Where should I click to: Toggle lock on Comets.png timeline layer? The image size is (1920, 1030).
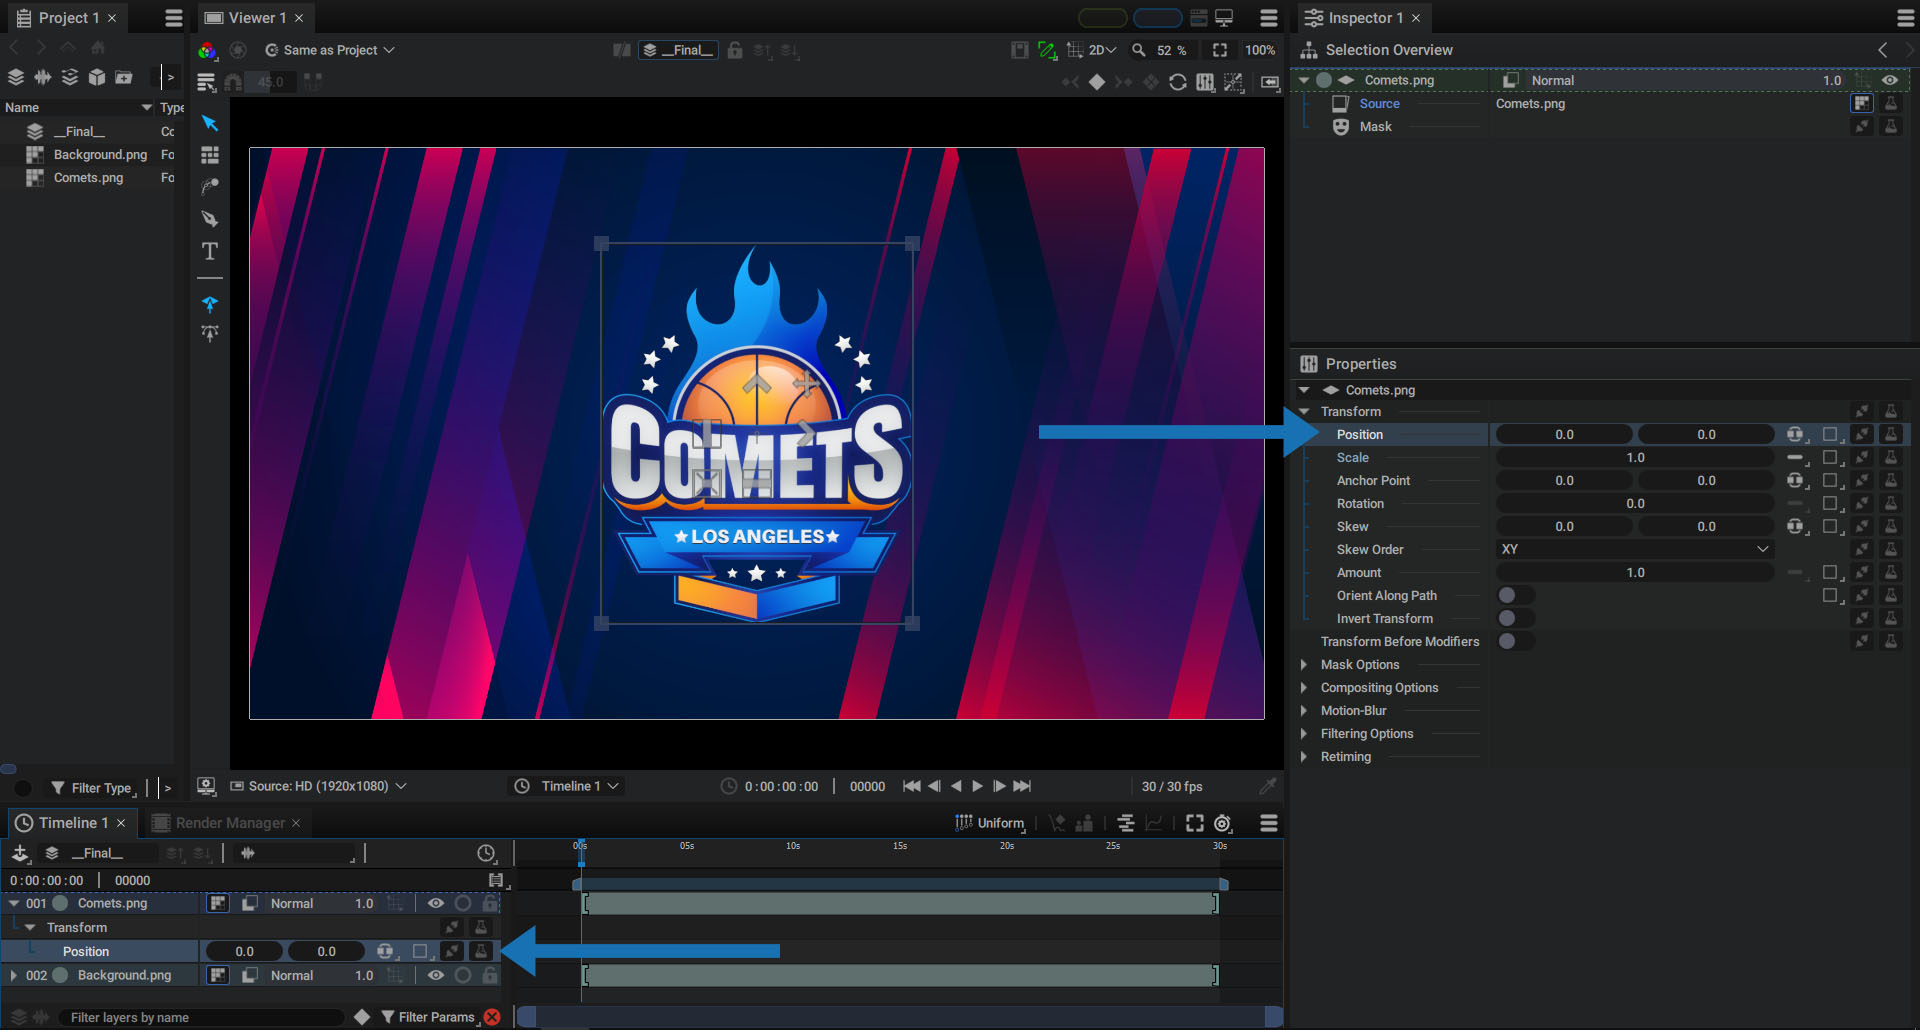pyautogui.click(x=490, y=903)
